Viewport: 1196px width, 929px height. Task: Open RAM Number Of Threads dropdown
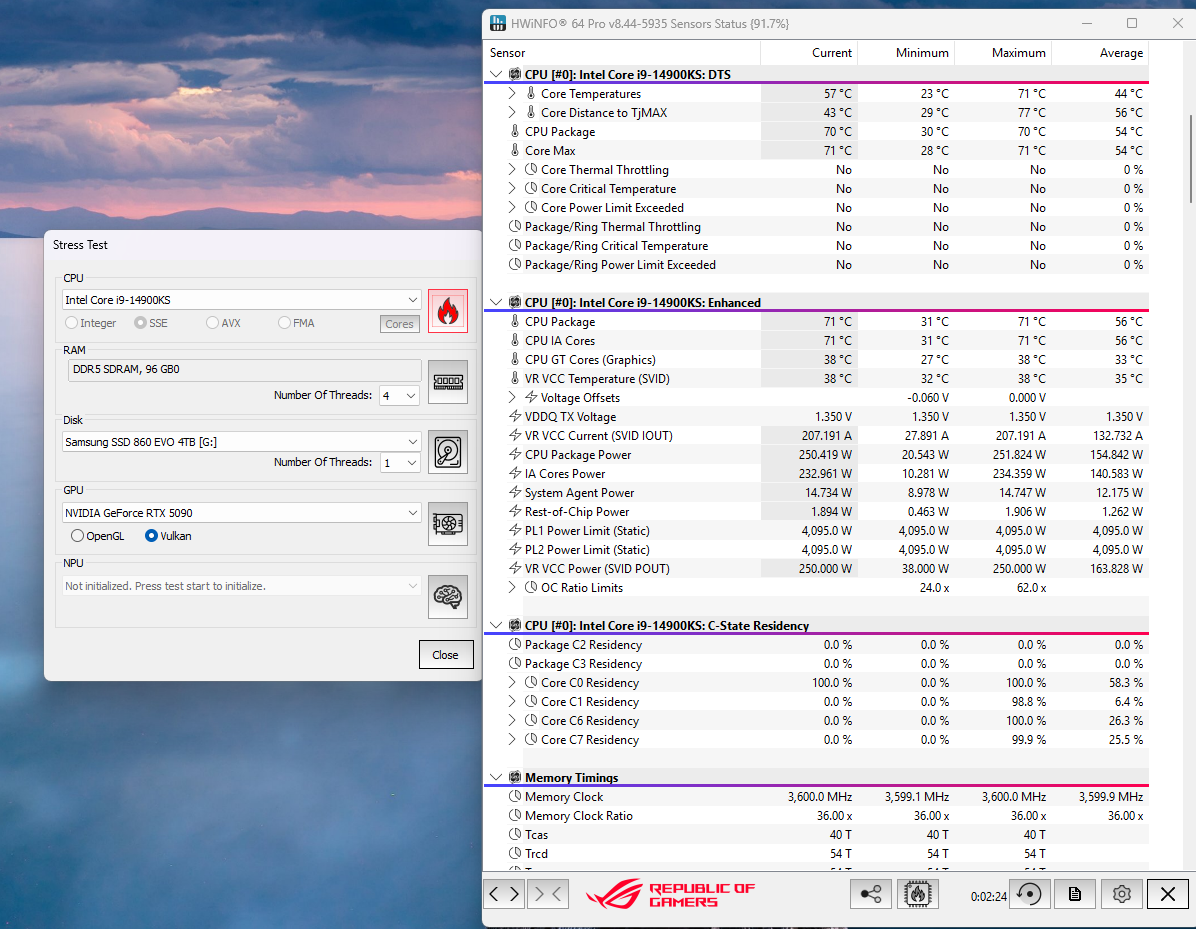(x=400, y=395)
